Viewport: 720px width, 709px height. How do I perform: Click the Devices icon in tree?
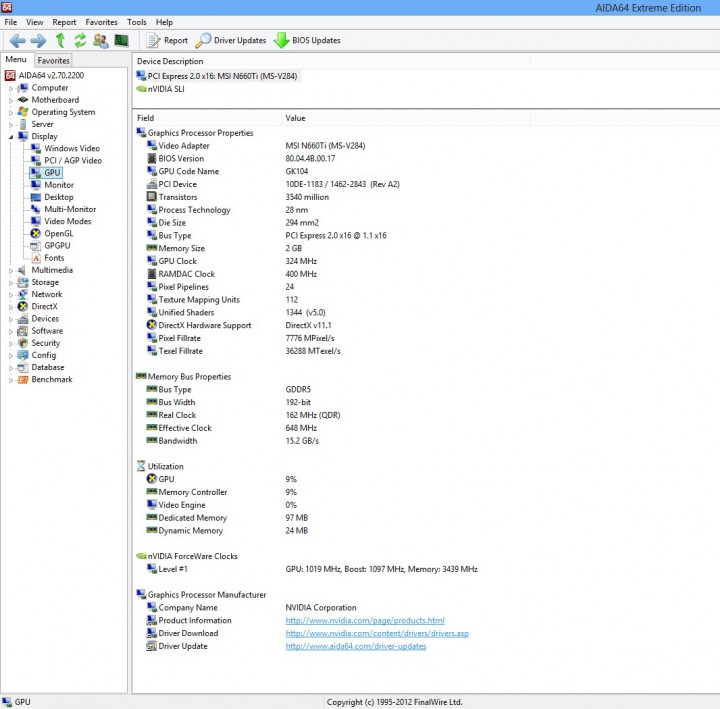tap(22, 319)
